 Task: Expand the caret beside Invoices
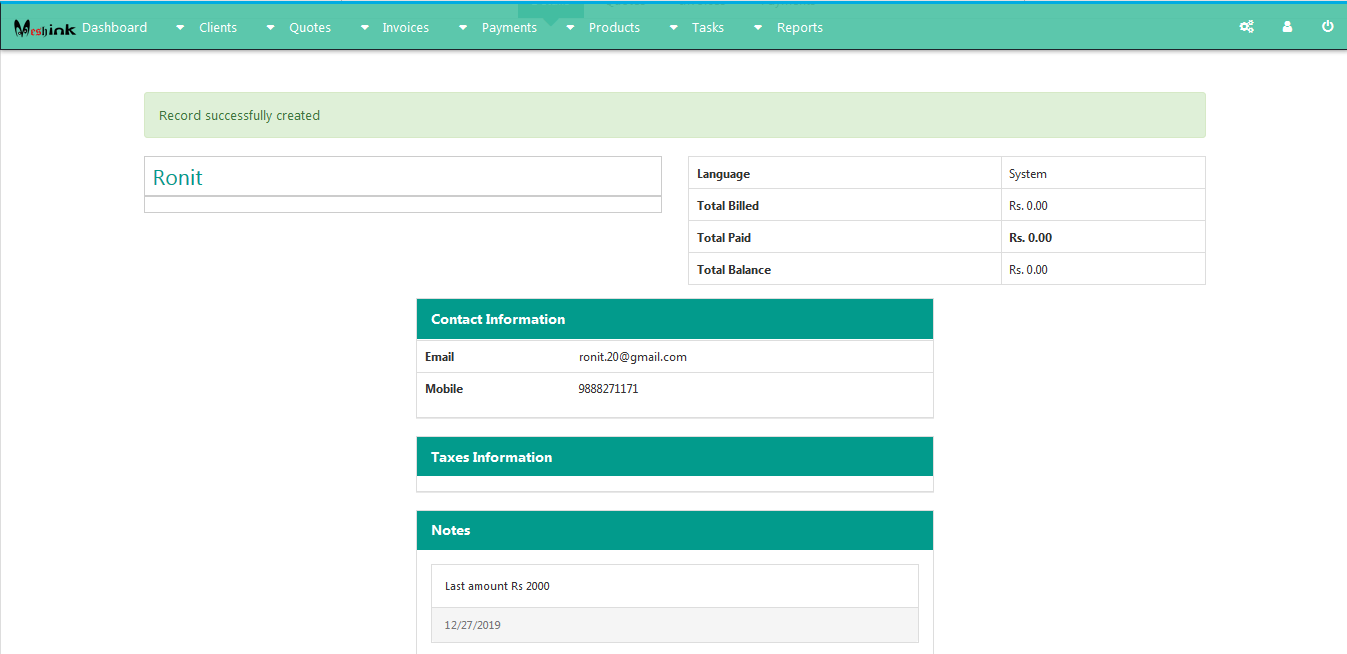tap(363, 28)
